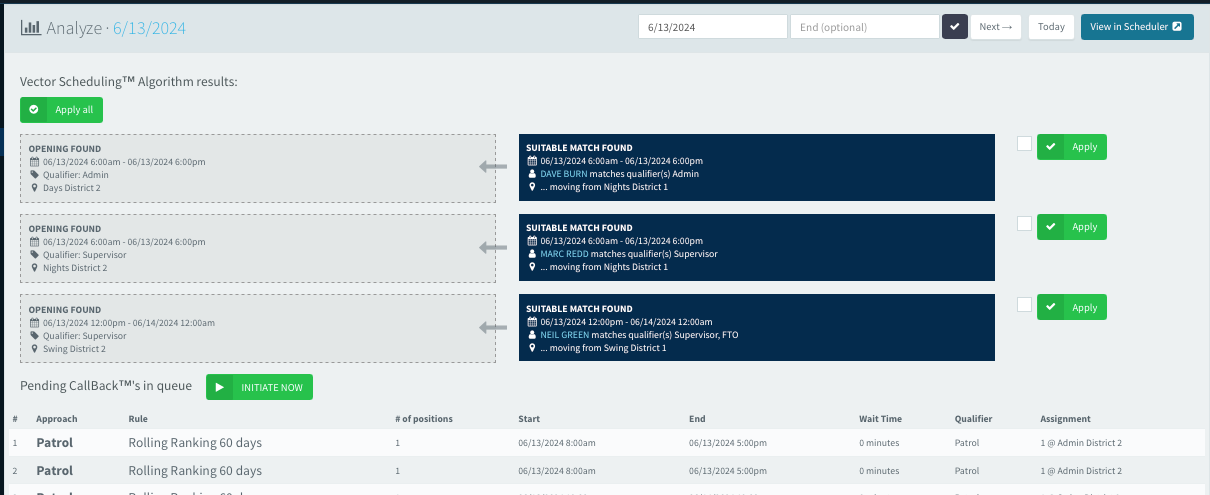Click arrow pointing to Swing District 2 opening
Screen dimensions: 1210x495
coord(494,327)
